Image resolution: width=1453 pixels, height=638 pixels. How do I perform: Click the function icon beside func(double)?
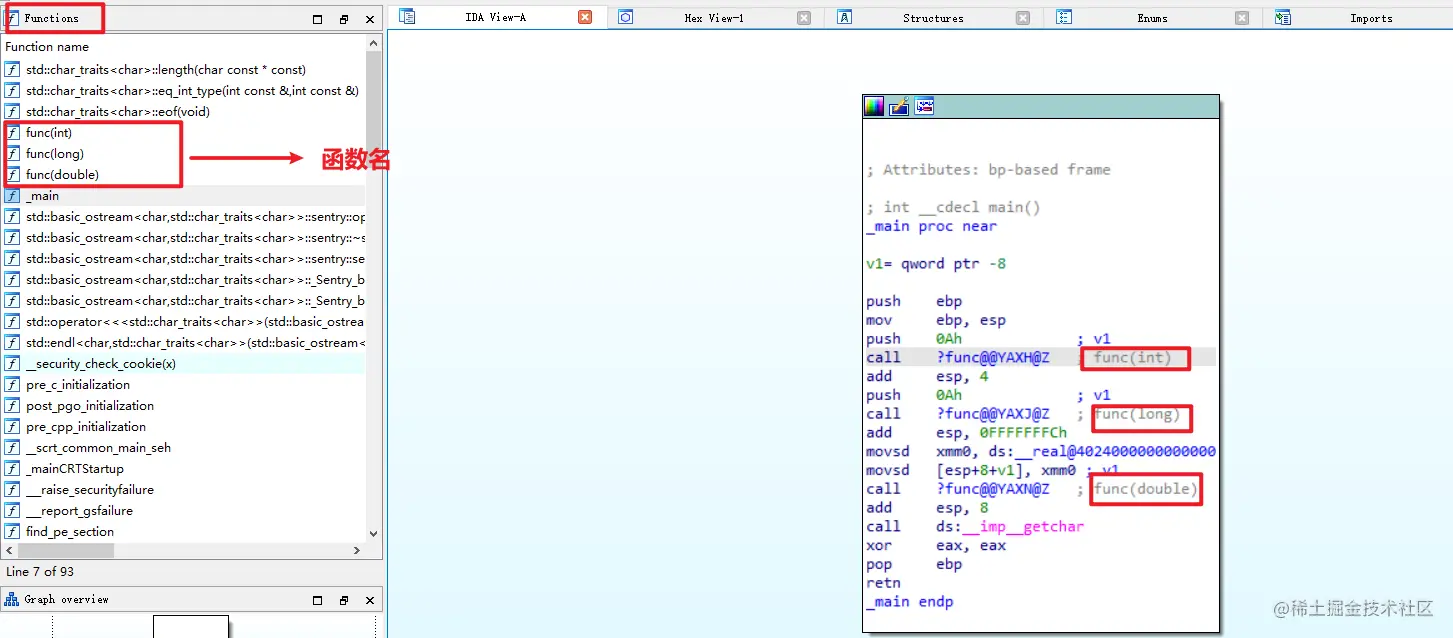pyautogui.click(x=12, y=175)
